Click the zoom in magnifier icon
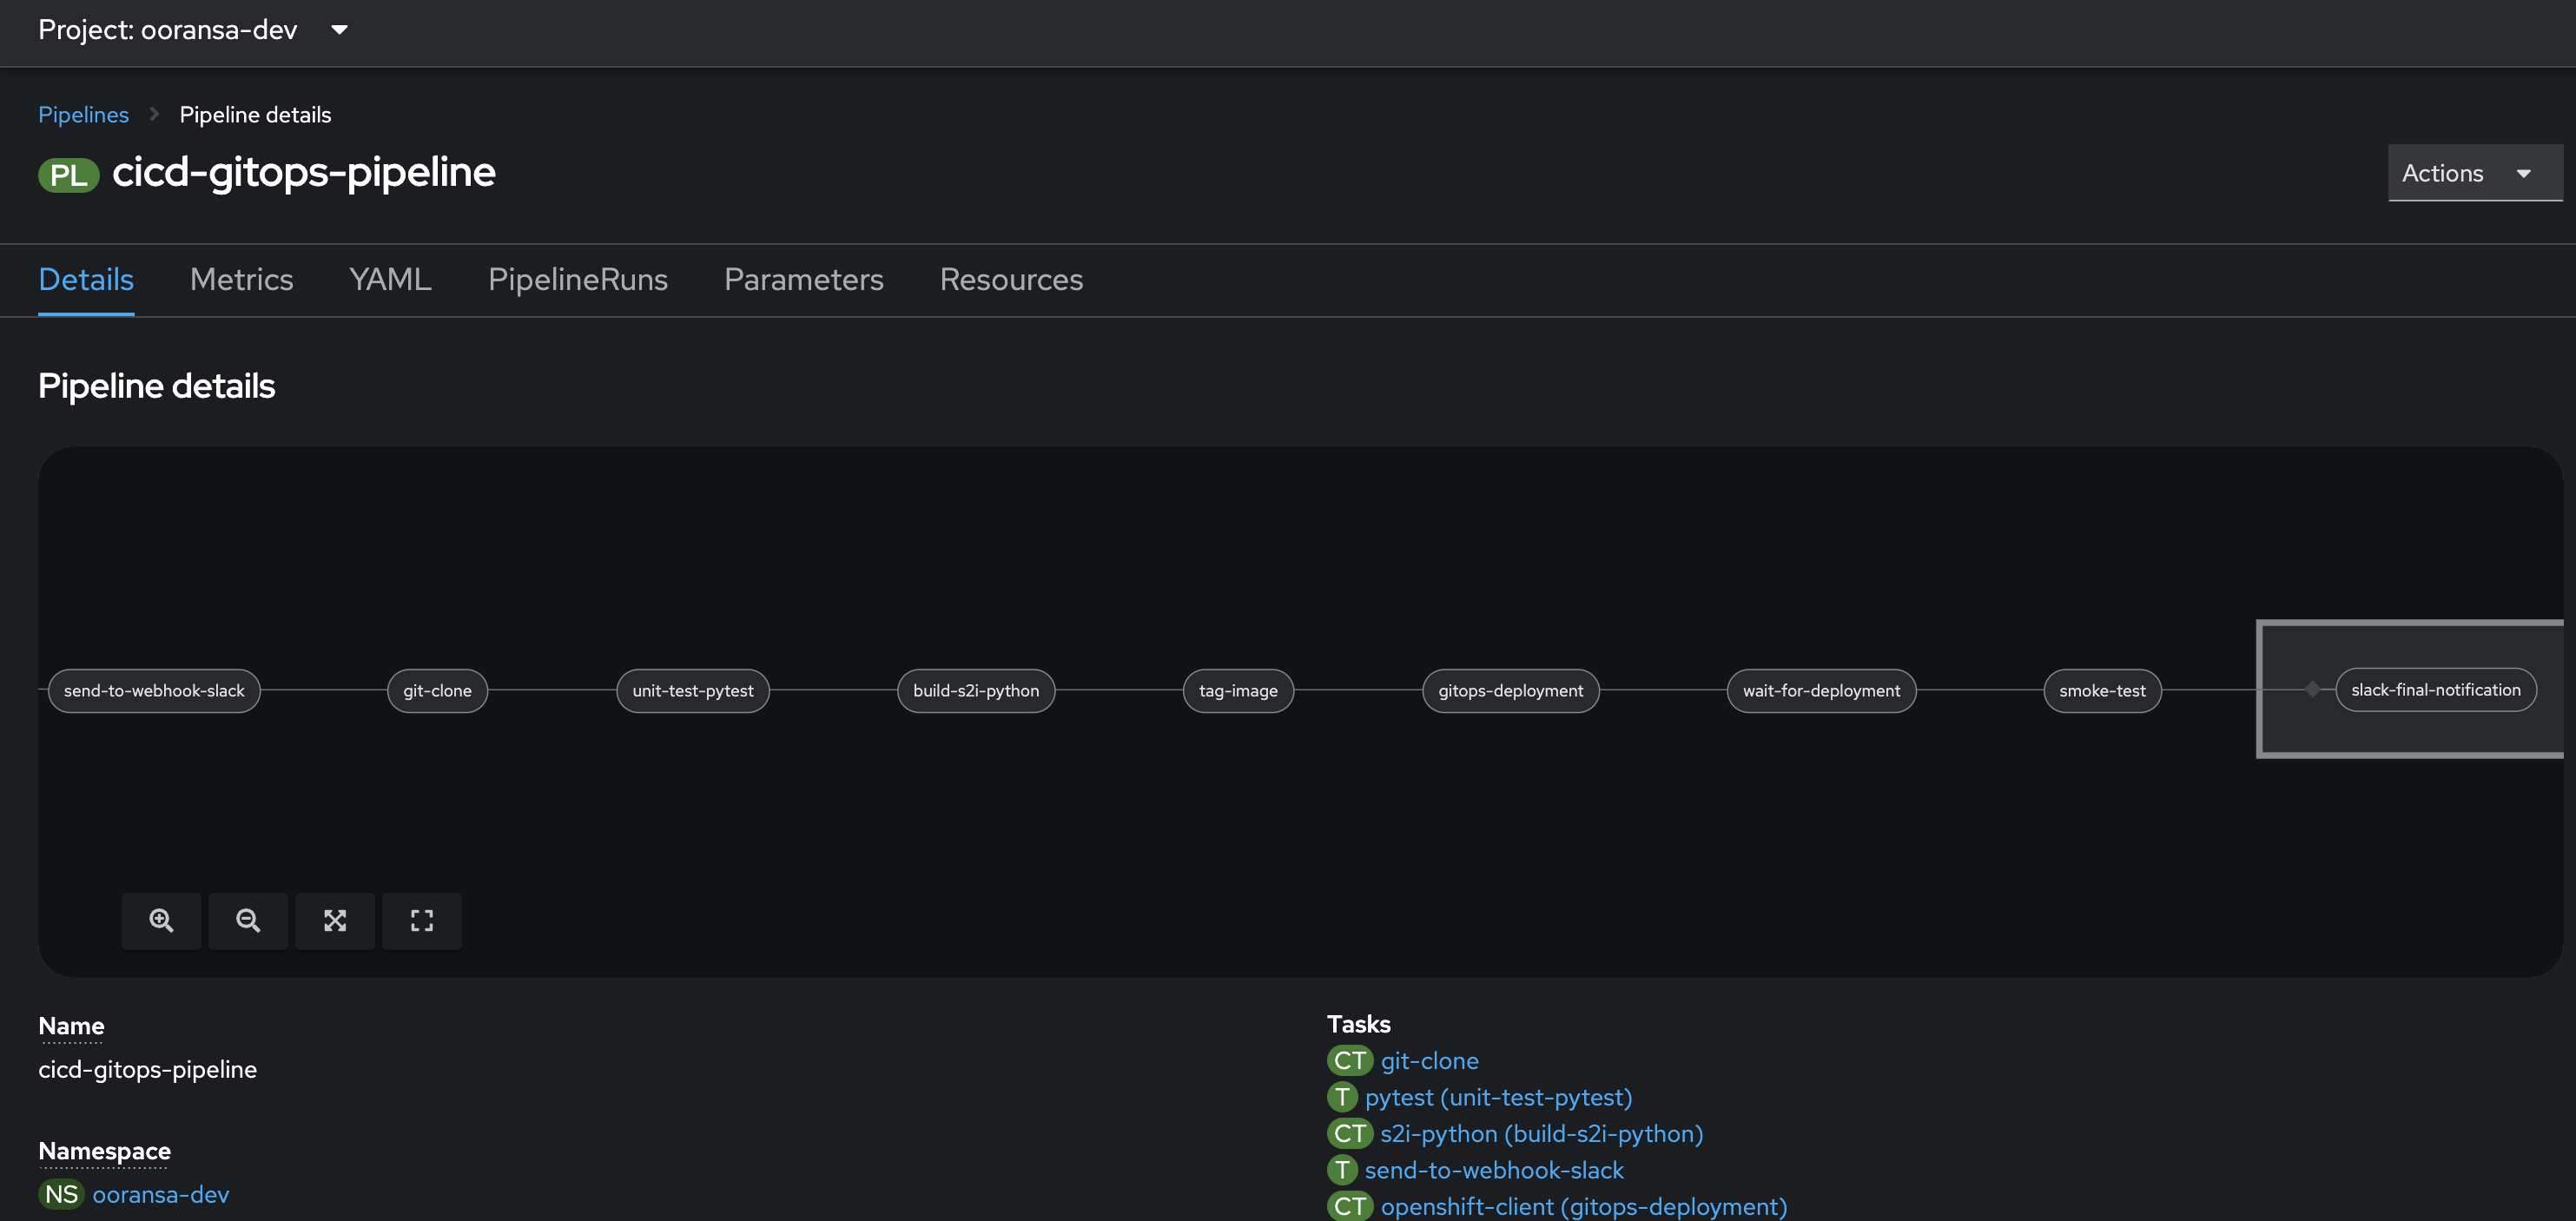 click(x=161, y=920)
